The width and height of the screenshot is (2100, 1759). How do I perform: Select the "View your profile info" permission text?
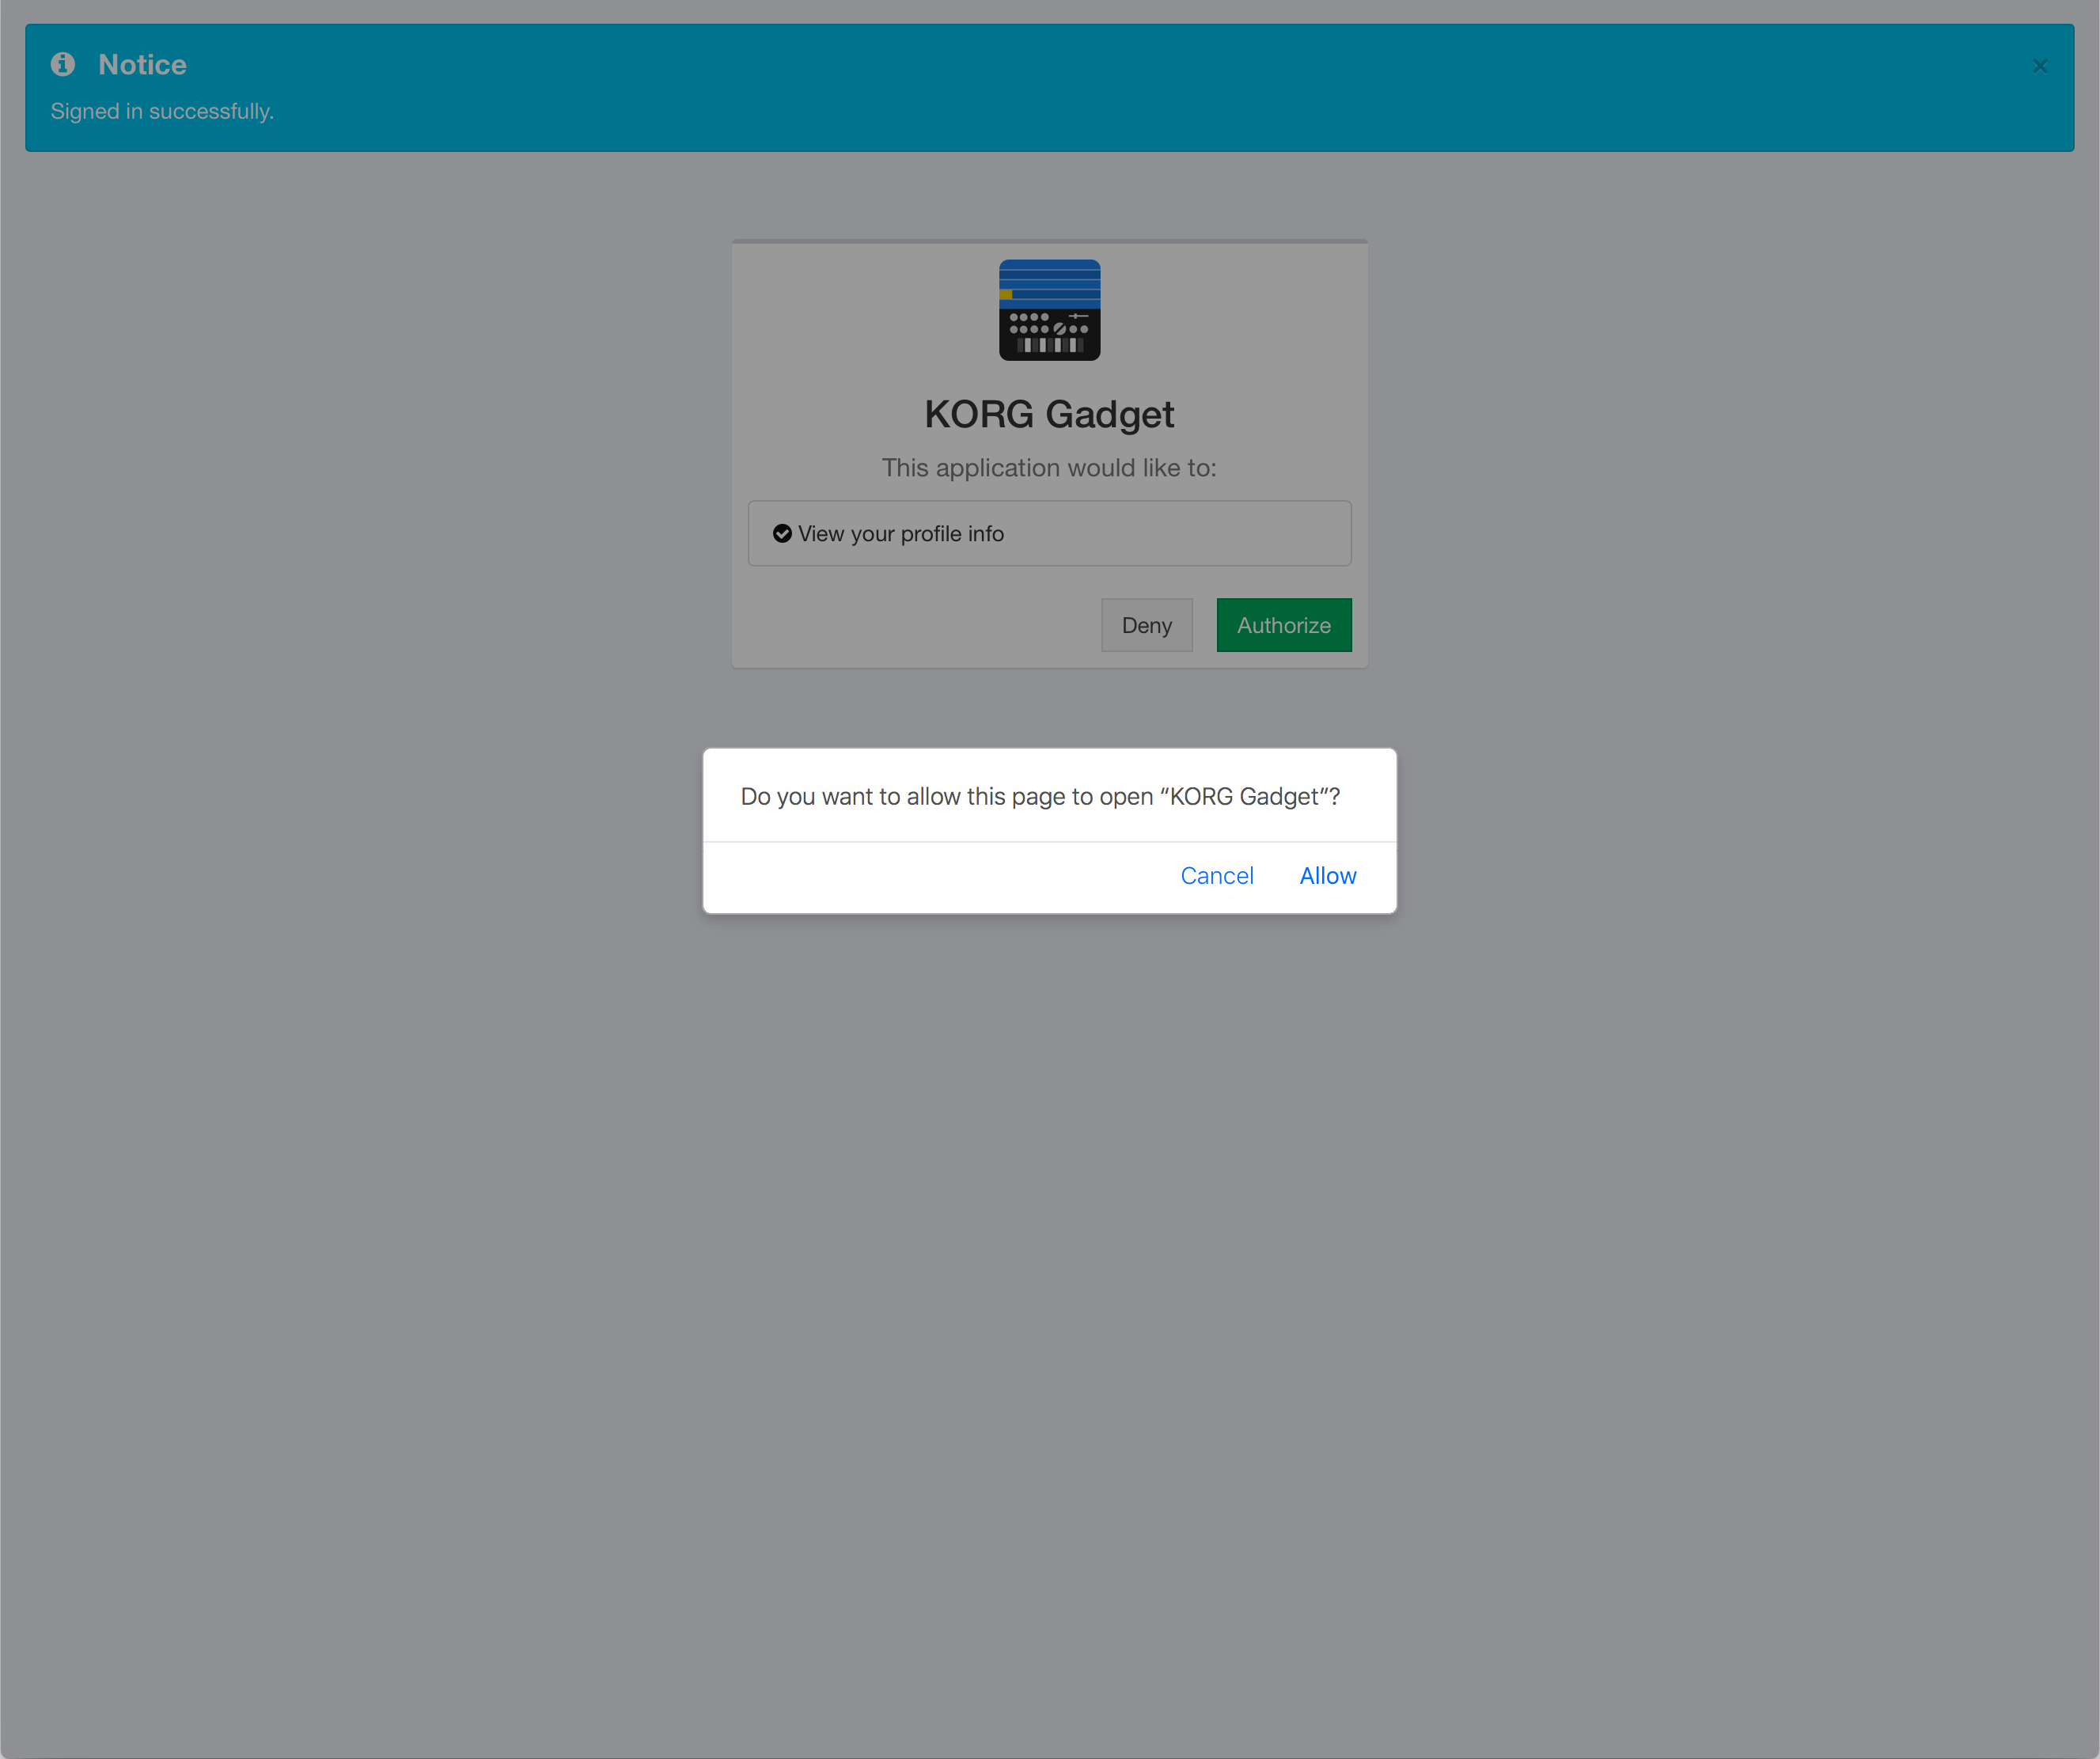click(x=900, y=534)
